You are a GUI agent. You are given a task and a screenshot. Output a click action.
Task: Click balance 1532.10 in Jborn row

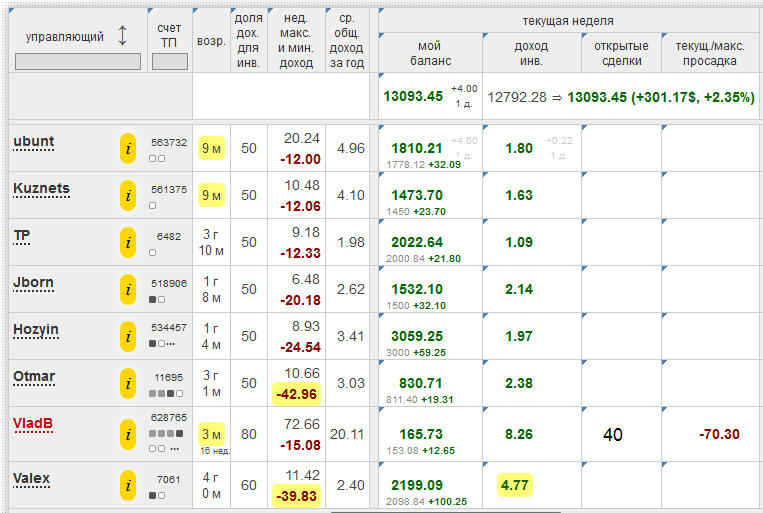click(x=417, y=290)
